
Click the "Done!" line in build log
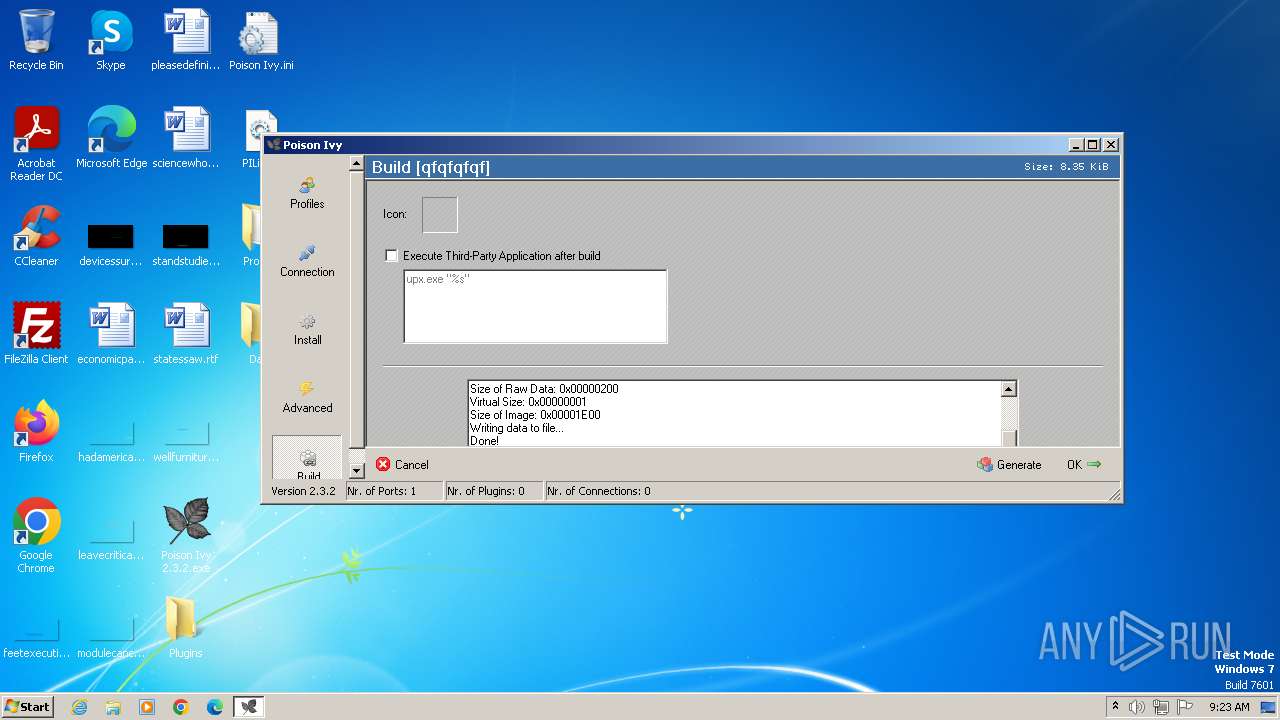(x=484, y=441)
